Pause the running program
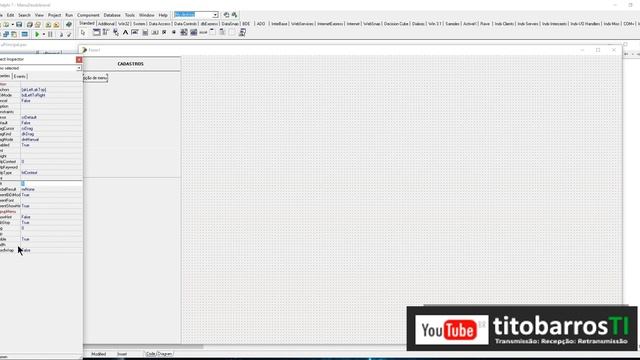The height and width of the screenshot is (360, 640). coord(50,35)
